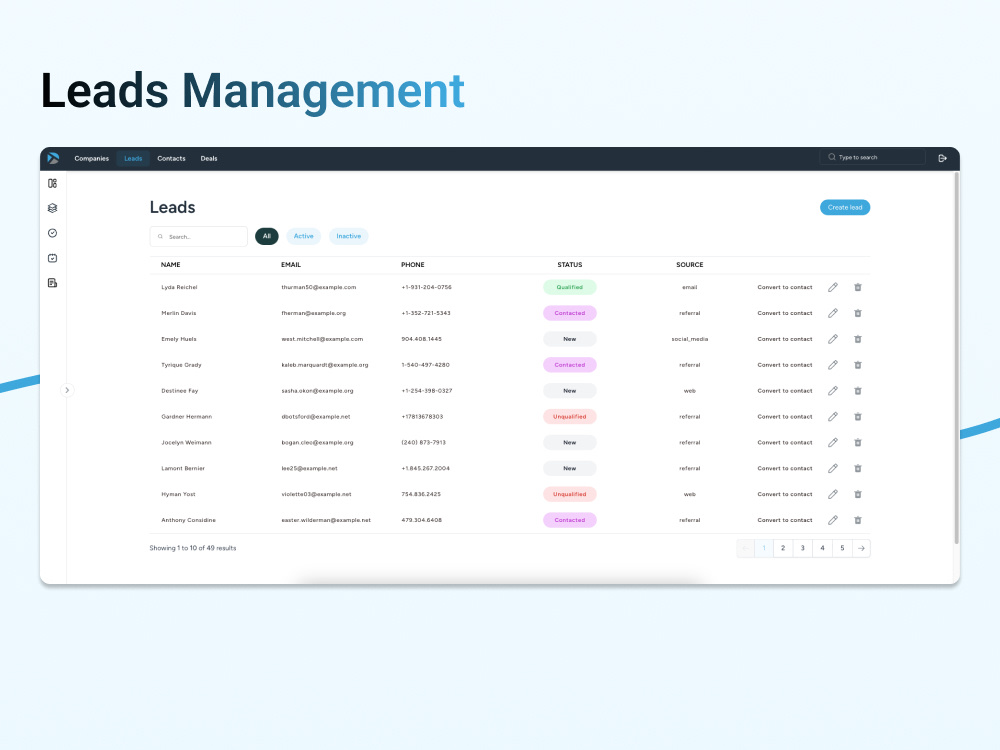Click the Create lead button

pos(845,207)
